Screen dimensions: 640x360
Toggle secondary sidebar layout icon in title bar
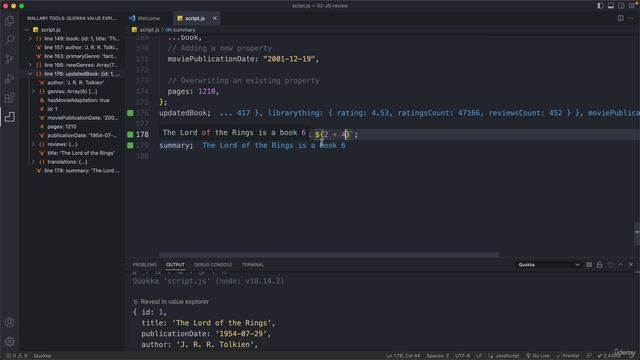click(x=621, y=6)
